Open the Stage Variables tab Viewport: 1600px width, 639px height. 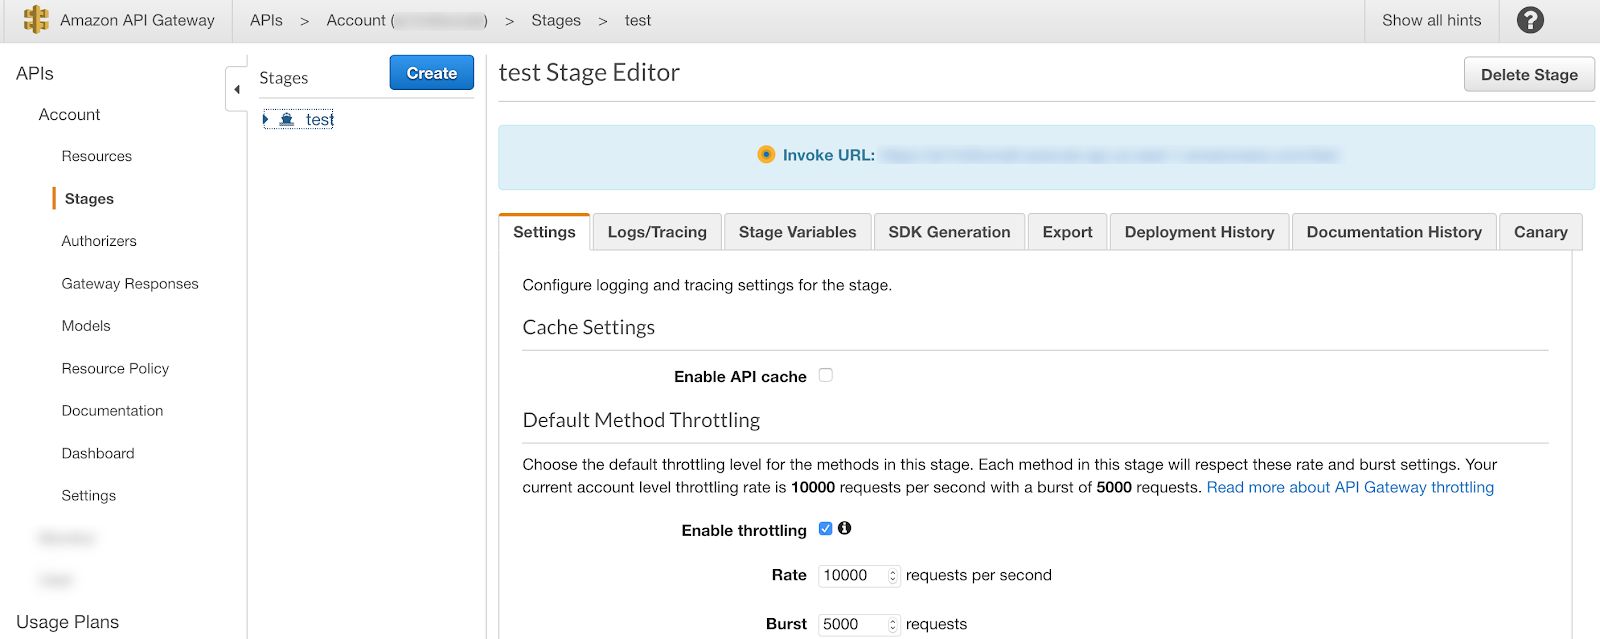coord(797,232)
